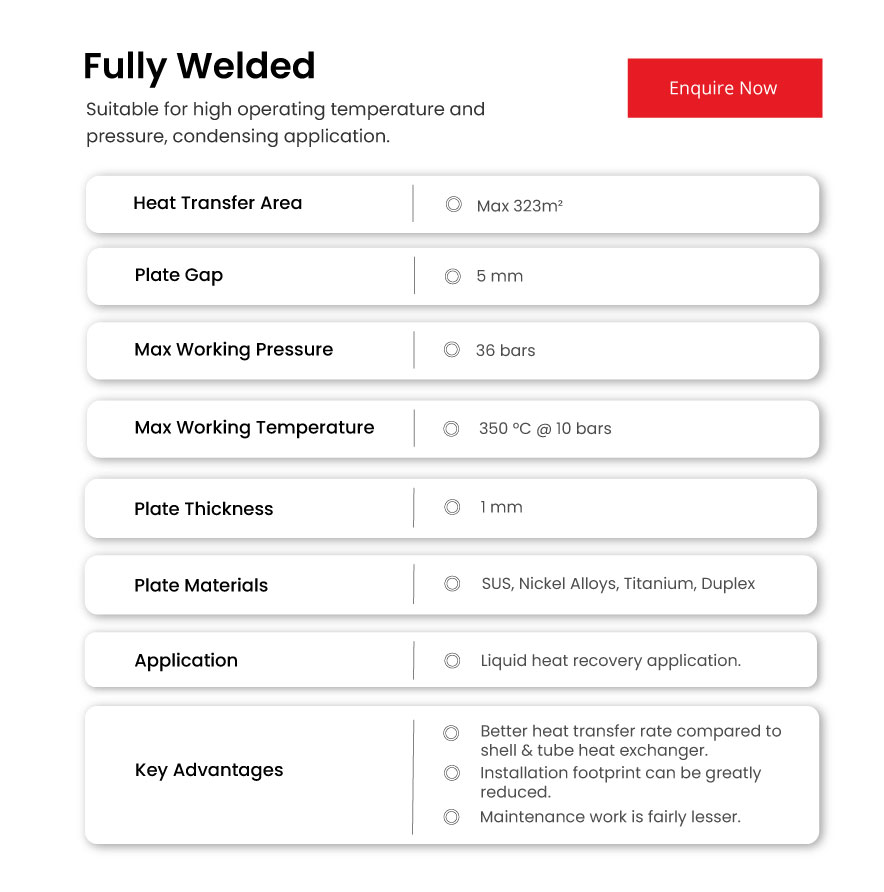Select the Heat Transfer Area row label
This screenshot has height=892, width=884.
217,203
